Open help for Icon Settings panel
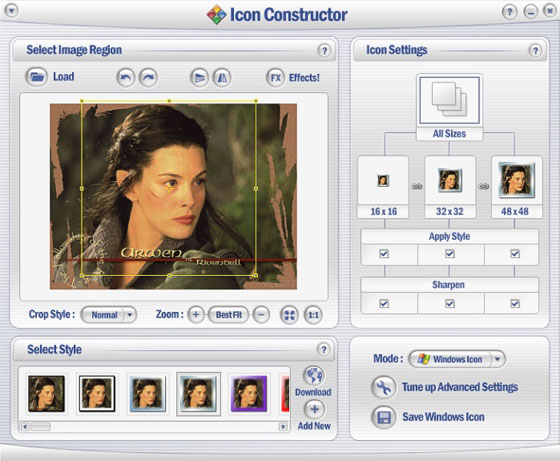The width and height of the screenshot is (560, 461). click(535, 51)
